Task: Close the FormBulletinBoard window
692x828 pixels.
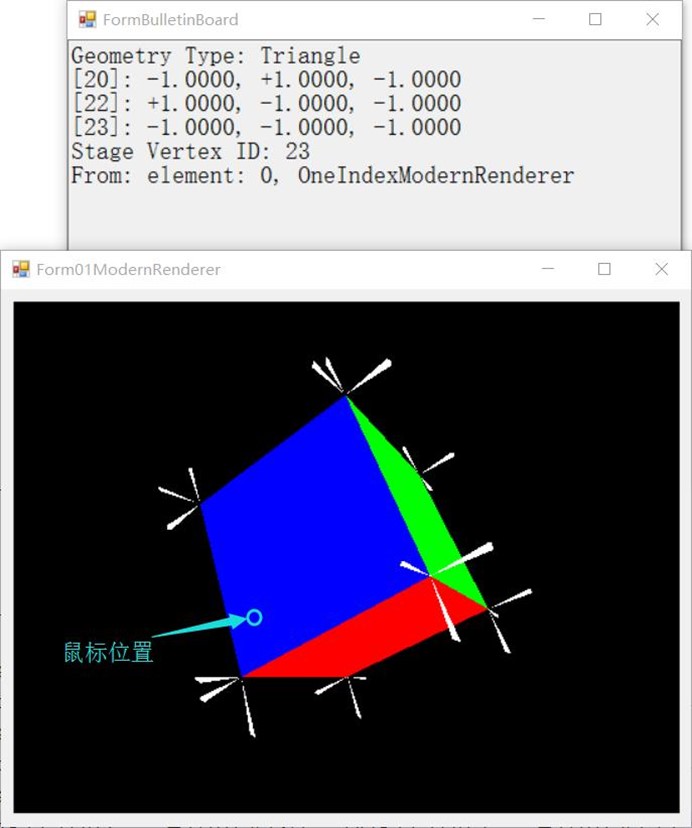Action: click(x=652, y=19)
